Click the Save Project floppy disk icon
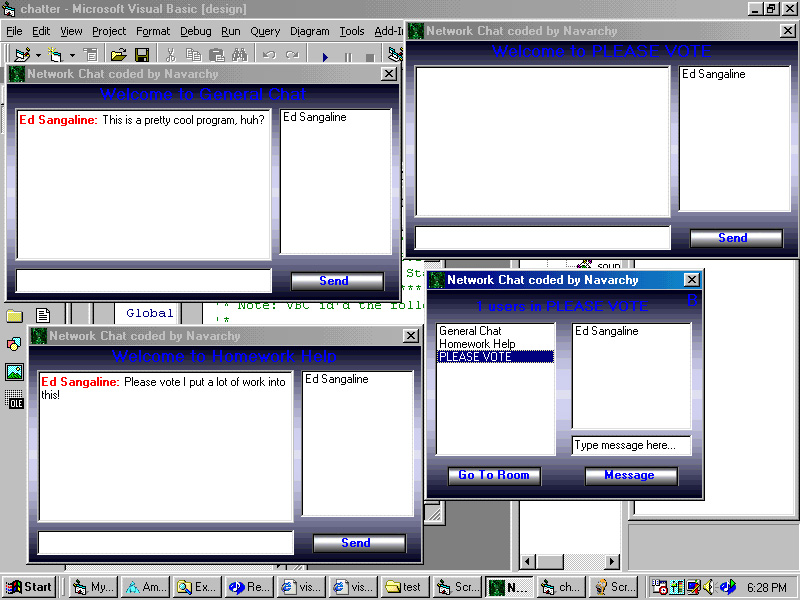 (x=142, y=55)
